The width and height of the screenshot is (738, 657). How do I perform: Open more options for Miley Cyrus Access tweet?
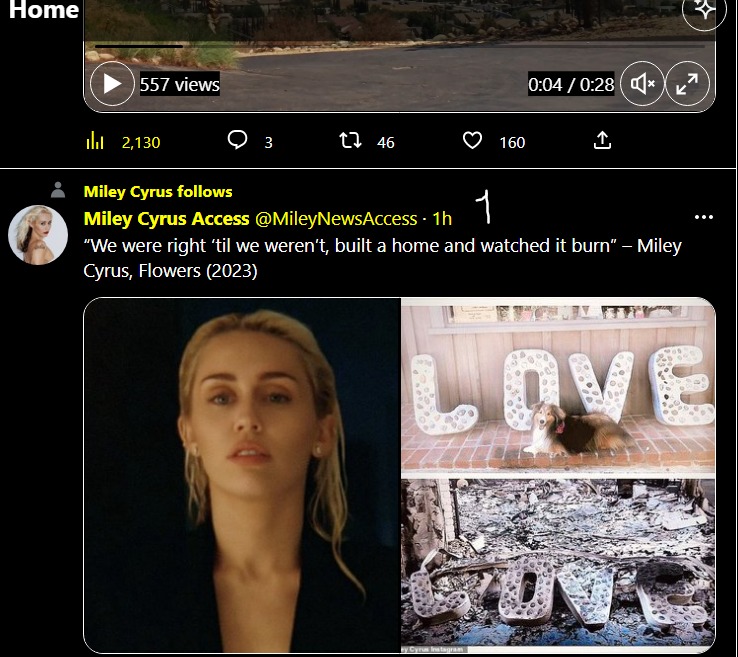[x=704, y=217]
